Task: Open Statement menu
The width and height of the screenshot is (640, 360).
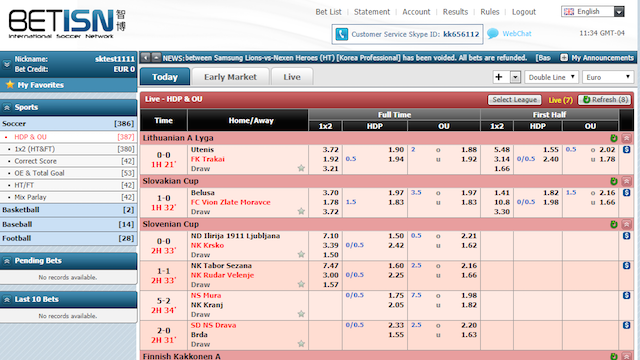Action: point(372,12)
